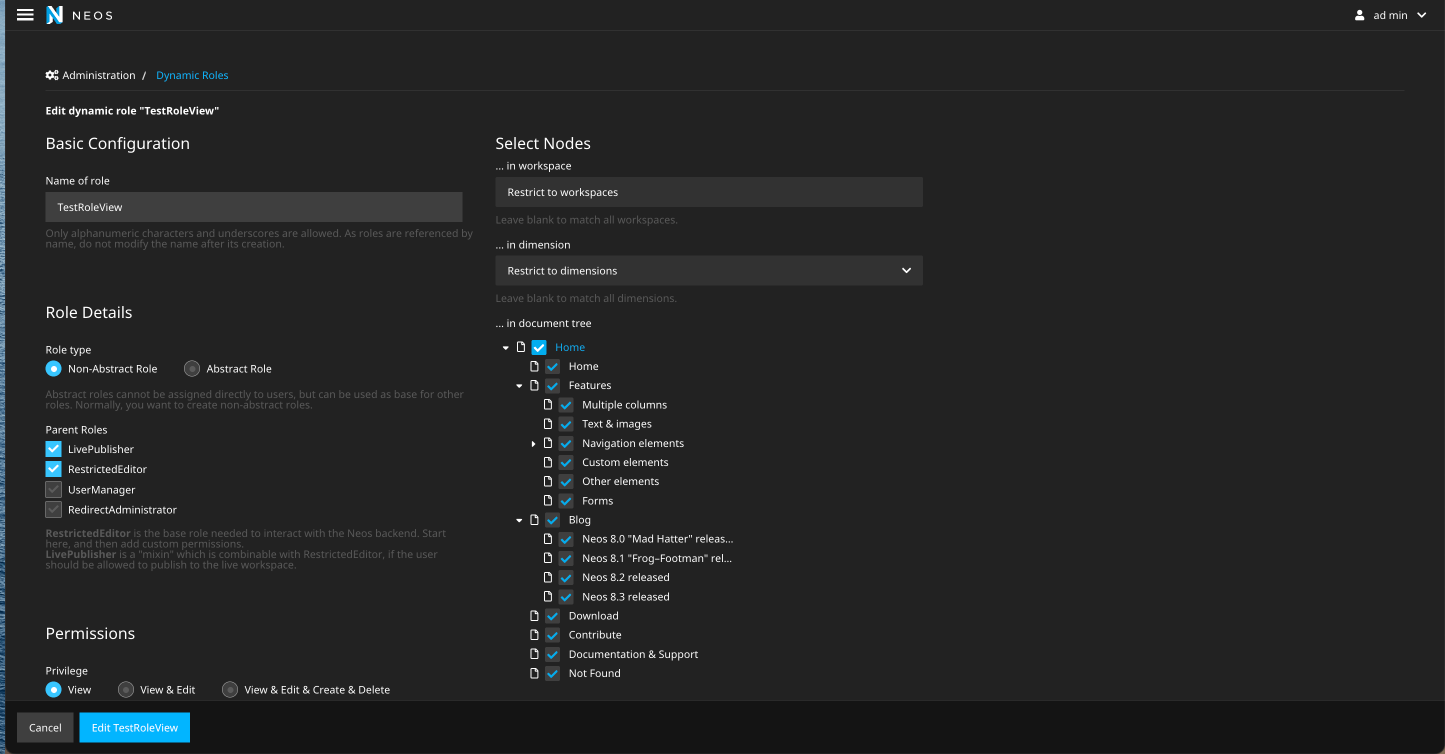The width and height of the screenshot is (1445, 754).
Task: Click the page icon of Neos 8.1 "Frog-Footman"
Action: coord(548,558)
